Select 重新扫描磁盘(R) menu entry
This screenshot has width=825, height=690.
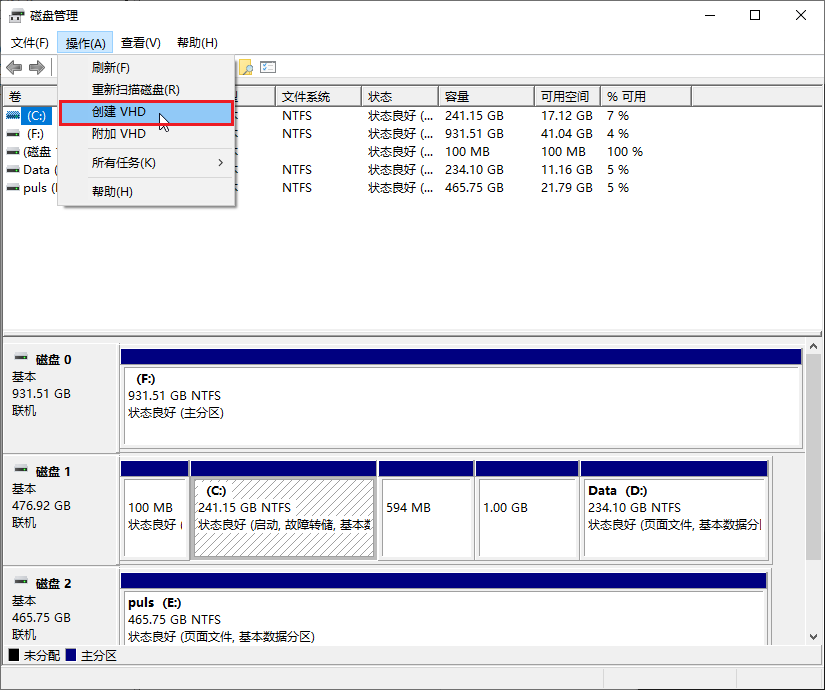pos(136,90)
